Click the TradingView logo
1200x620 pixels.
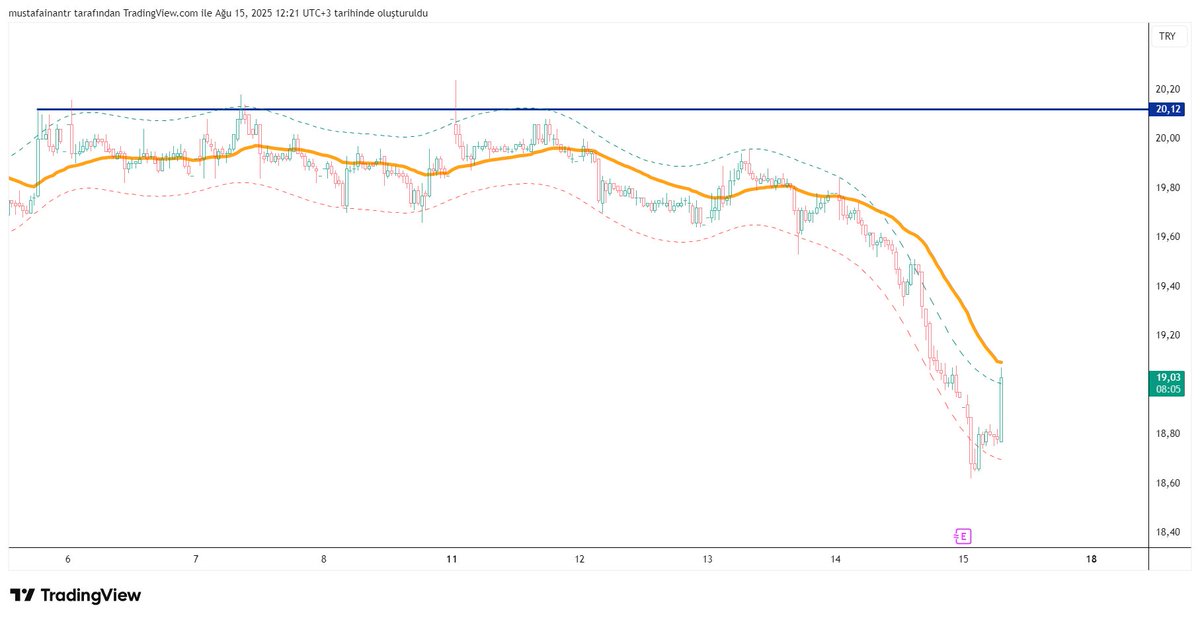(x=76, y=595)
